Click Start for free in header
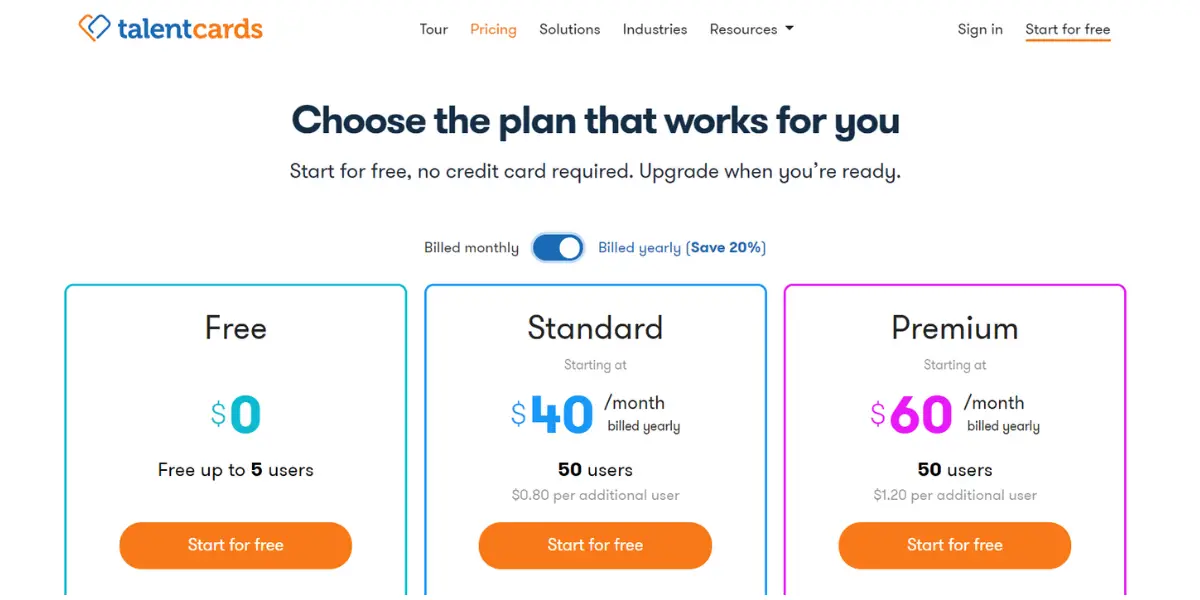 [1068, 29]
